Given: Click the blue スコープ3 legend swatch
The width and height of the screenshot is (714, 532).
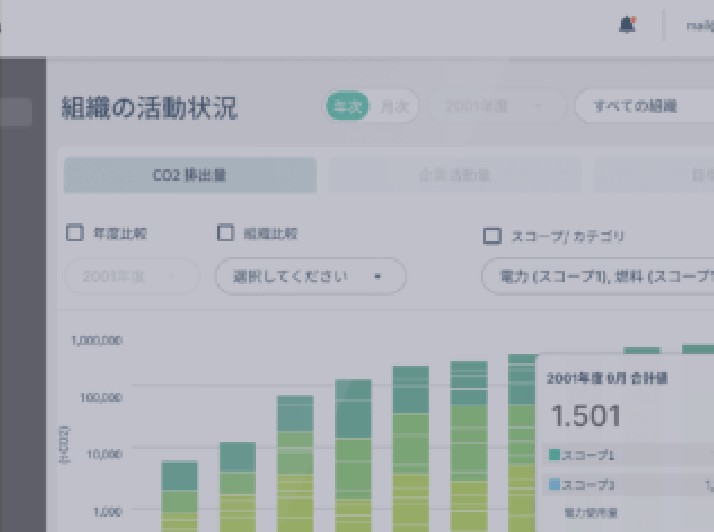Looking at the screenshot, I should [x=554, y=485].
